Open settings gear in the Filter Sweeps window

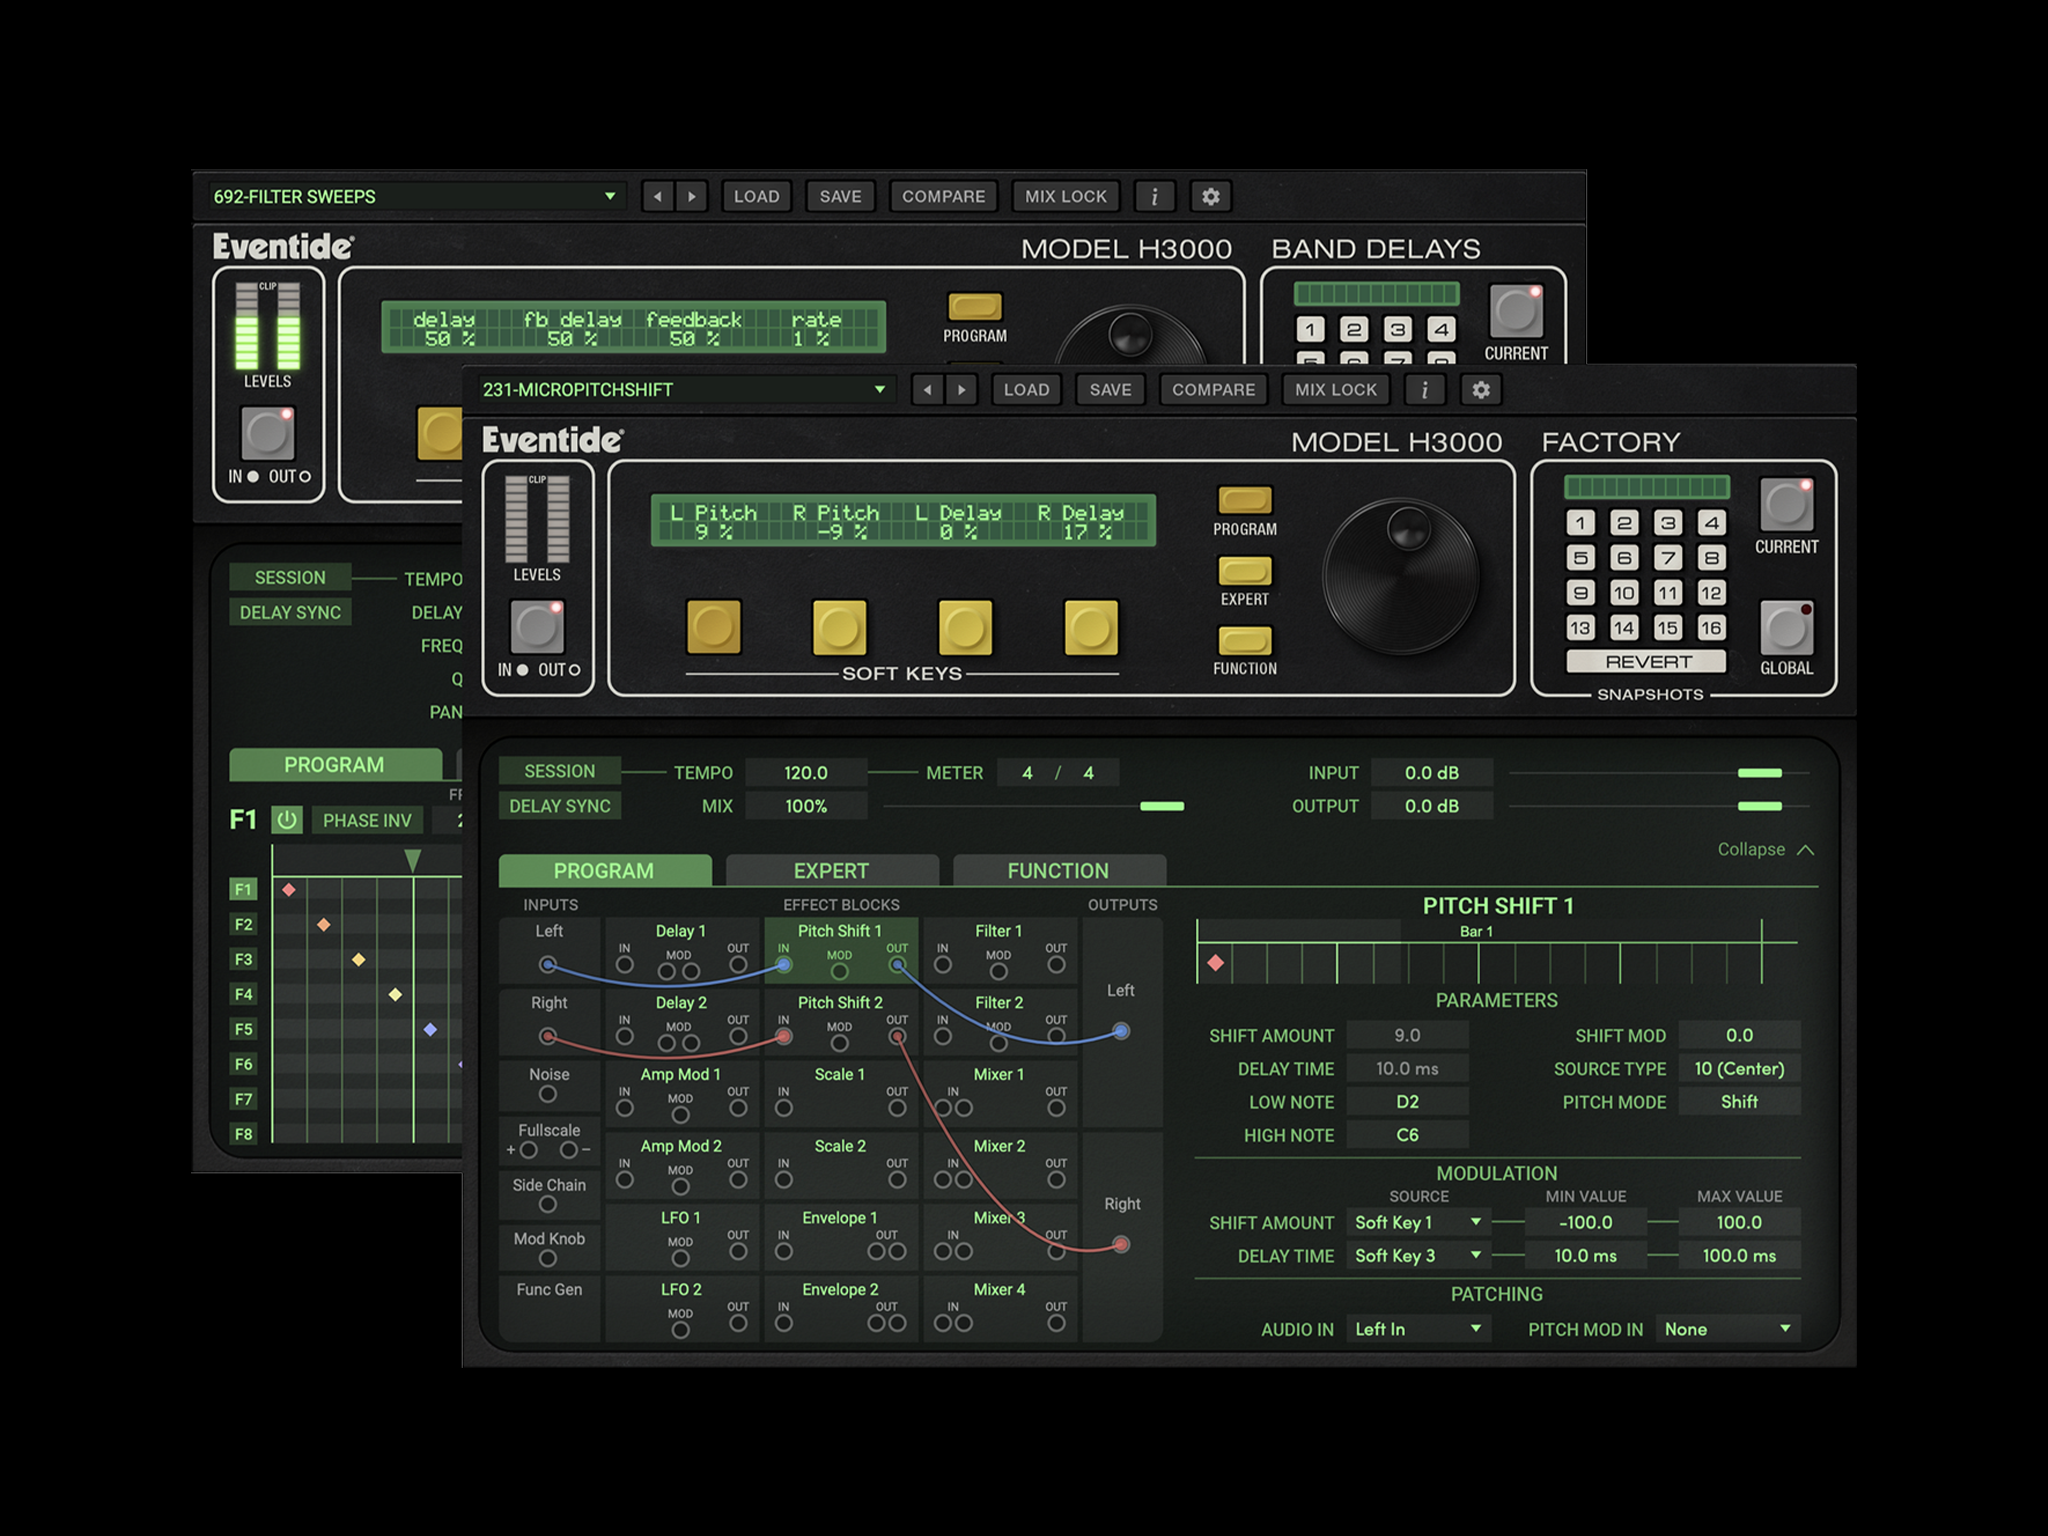[1210, 196]
